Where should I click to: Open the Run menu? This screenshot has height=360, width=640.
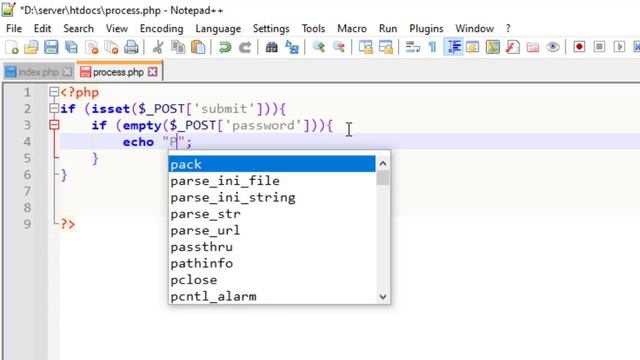click(x=388, y=29)
